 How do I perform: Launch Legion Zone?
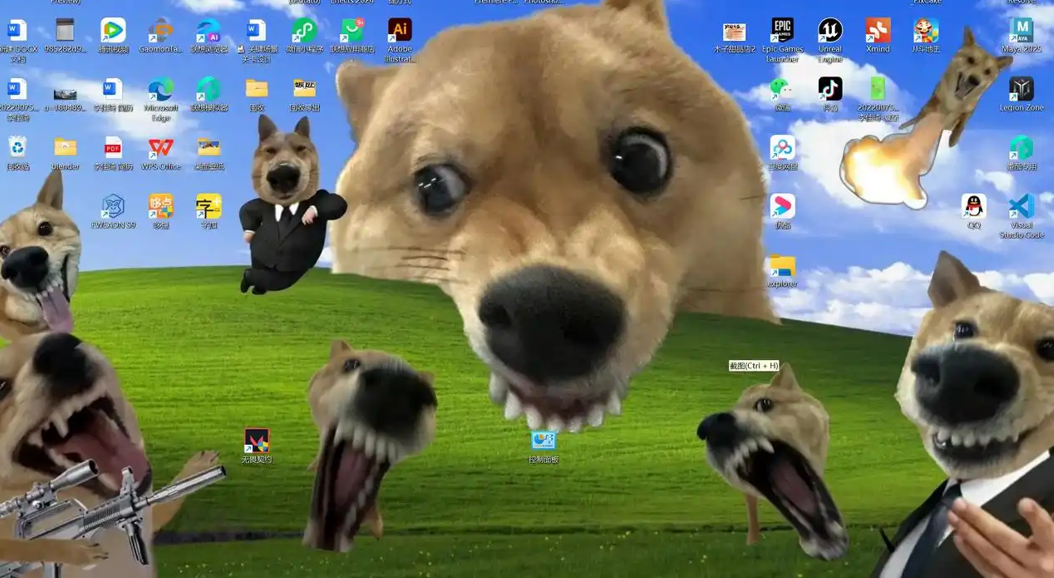(1021, 89)
